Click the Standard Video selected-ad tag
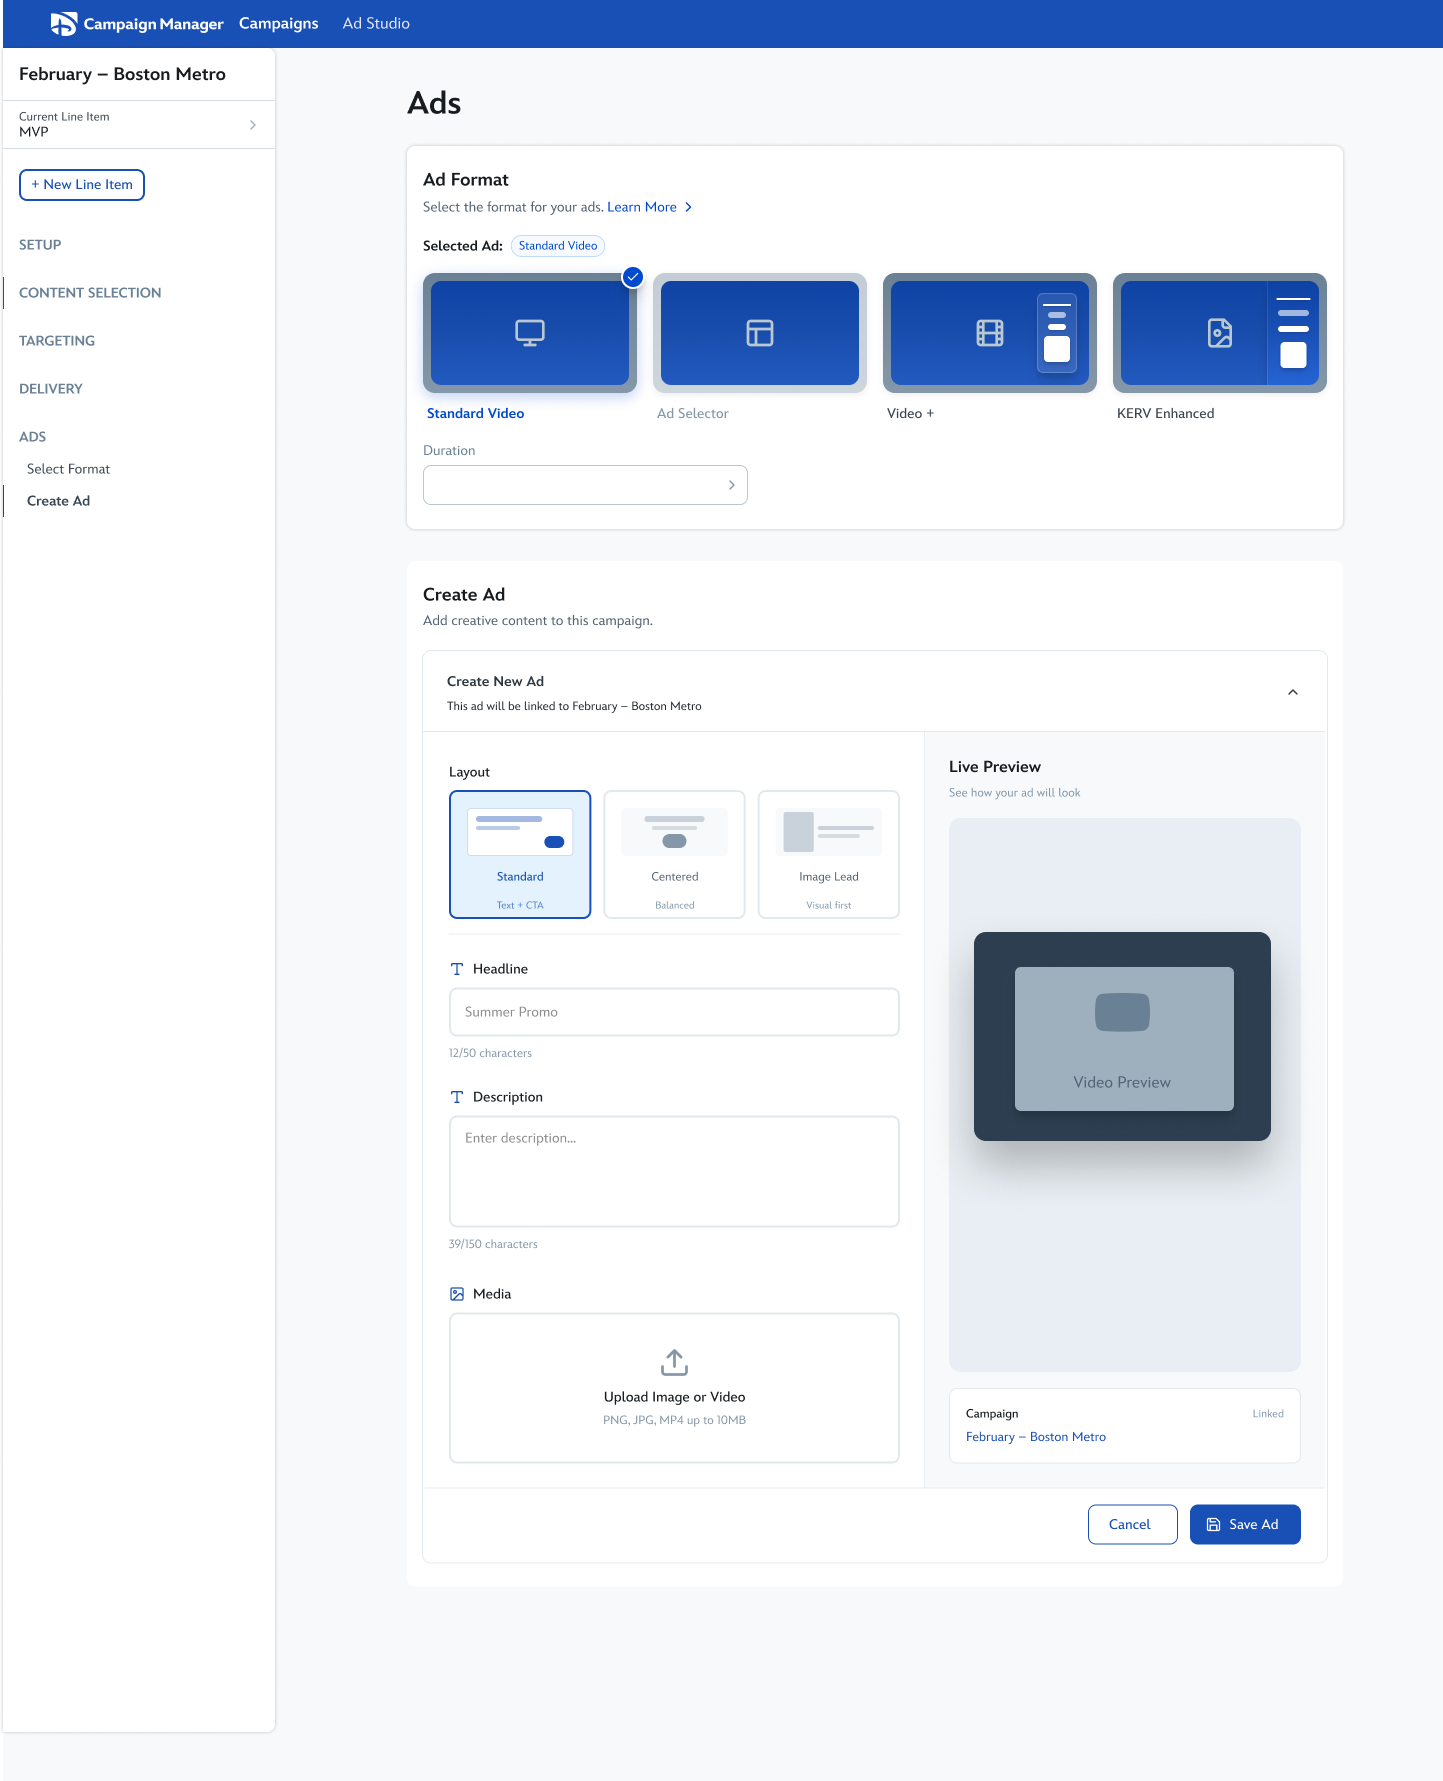Image resolution: width=1443 pixels, height=1781 pixels. click(x=558, y=246)
